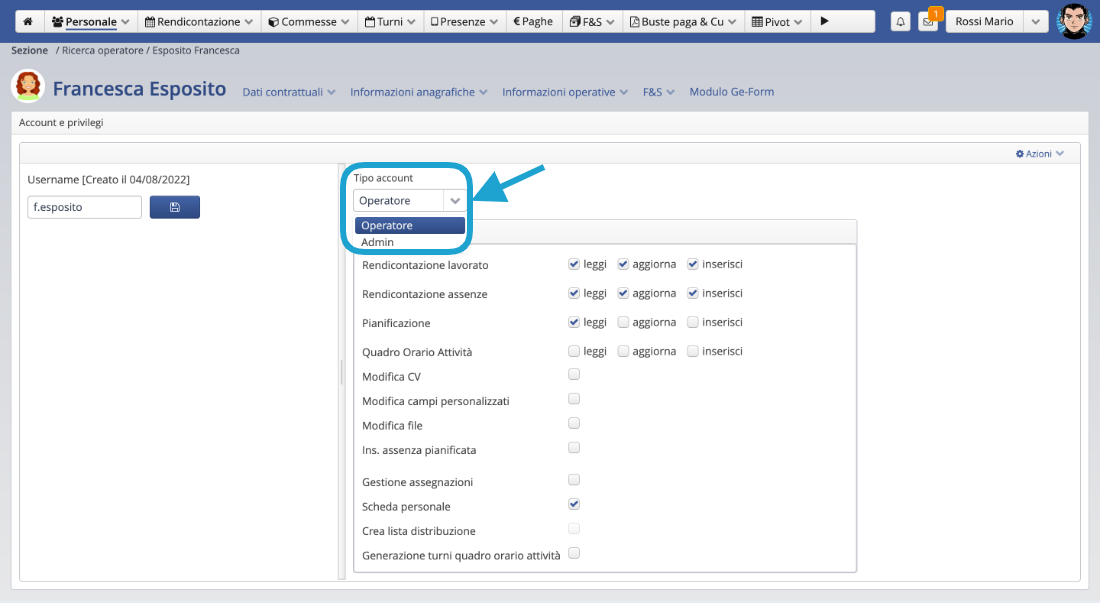Open the notifications bell icon
This screenshot has height=603, width=1100.
(x=900, y=21)
